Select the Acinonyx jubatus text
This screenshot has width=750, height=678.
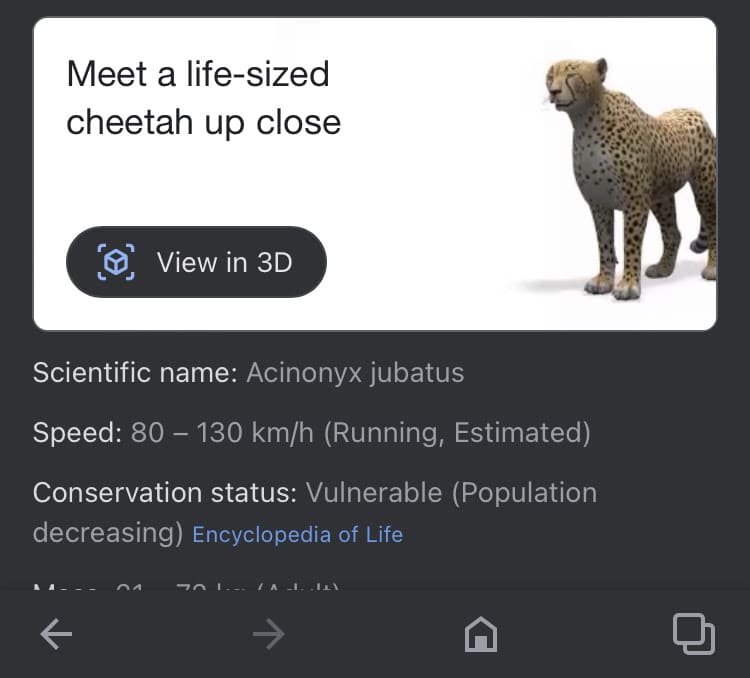pos(355,374)
